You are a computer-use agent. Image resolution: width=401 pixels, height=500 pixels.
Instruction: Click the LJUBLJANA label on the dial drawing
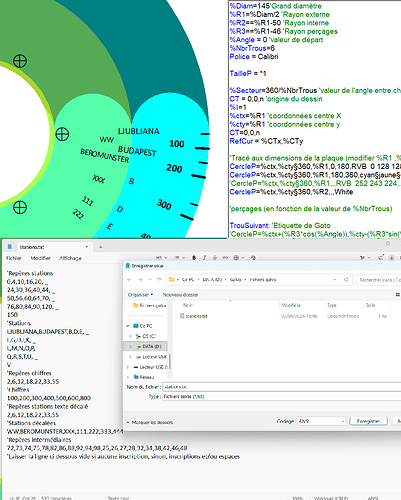pos(138,131)
